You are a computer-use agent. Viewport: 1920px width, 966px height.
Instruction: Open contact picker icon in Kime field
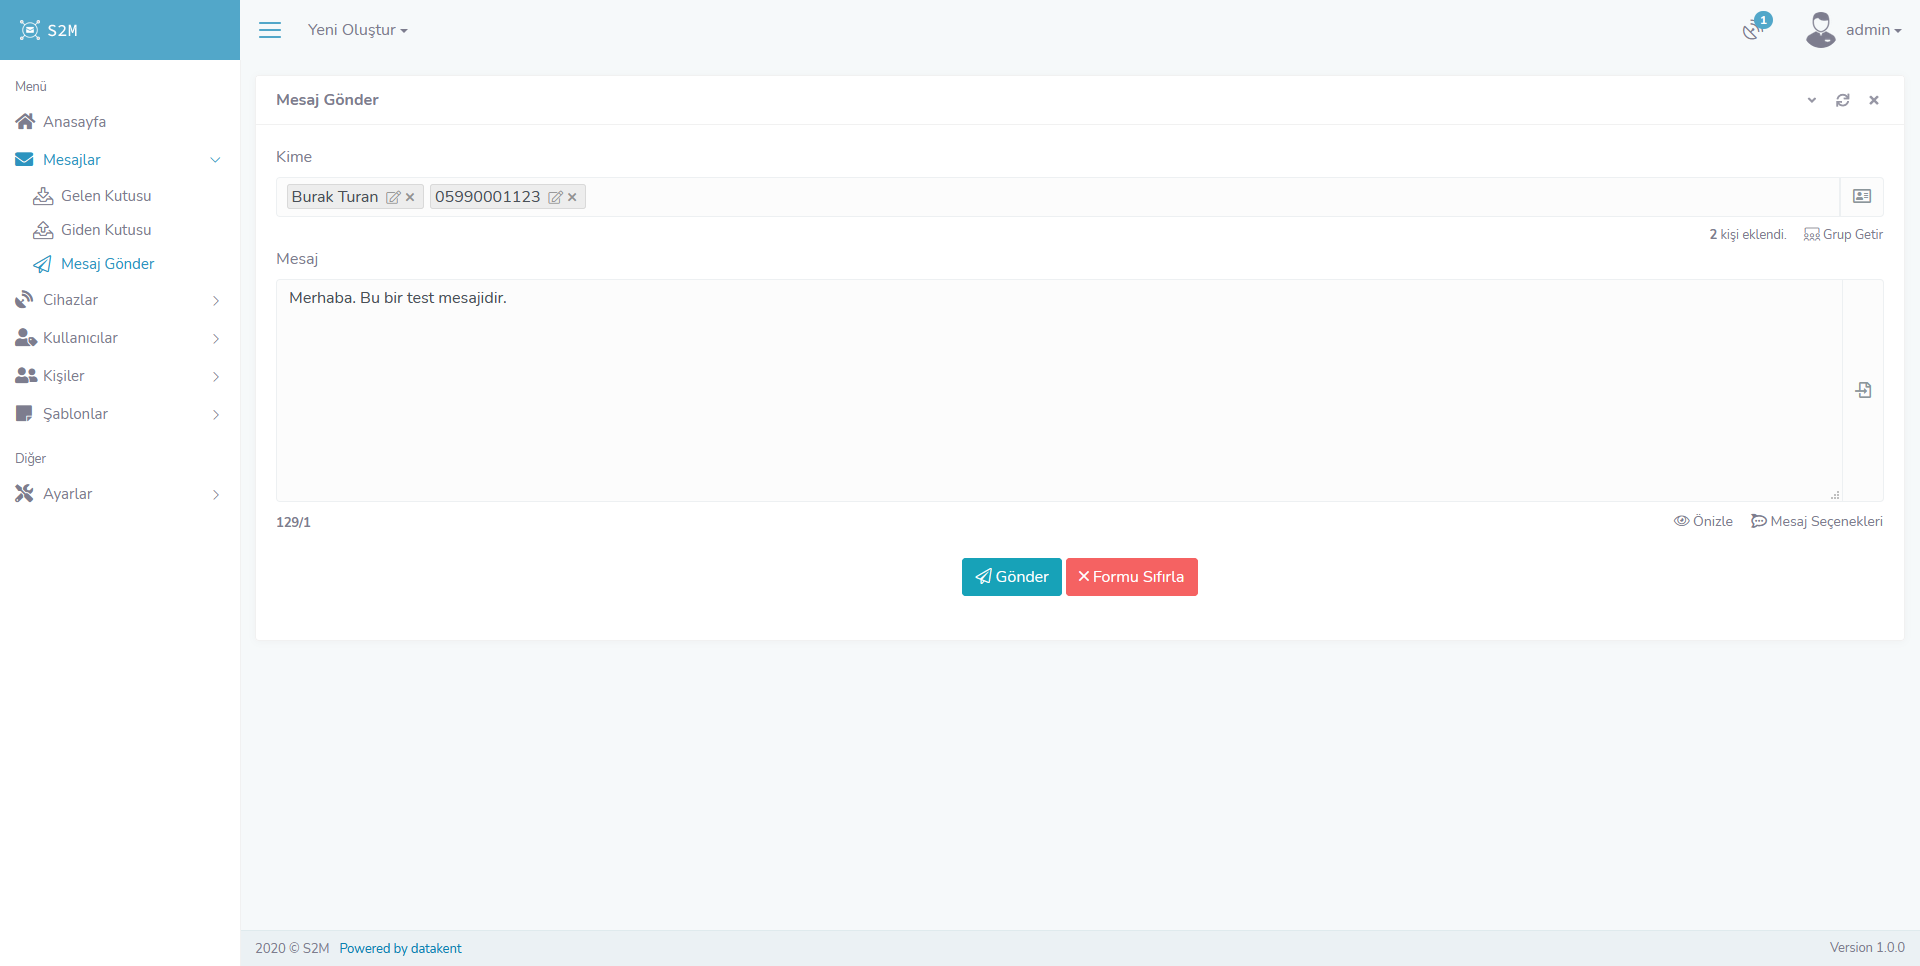coord(1861,197)
